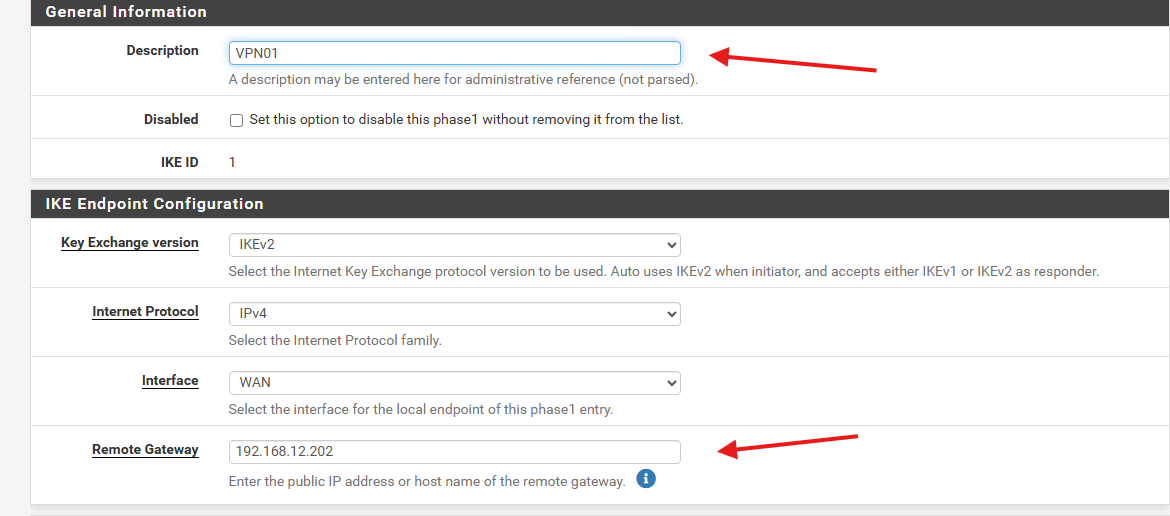Focus the Description field containing VPN01
This screenshot has width=1170, height=516.
[x=454, y=53]
